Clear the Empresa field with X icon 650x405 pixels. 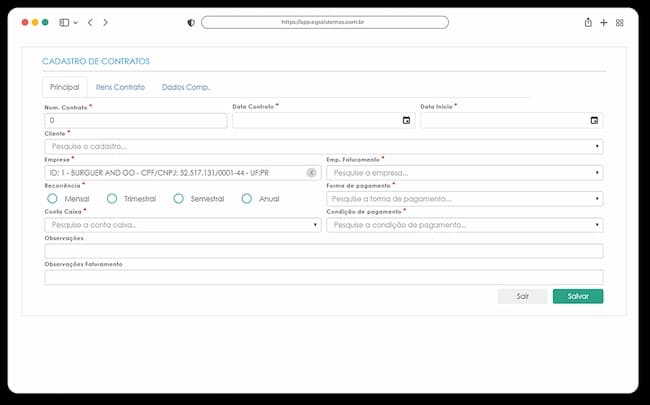pyautogui.click(x=311, y=173)
